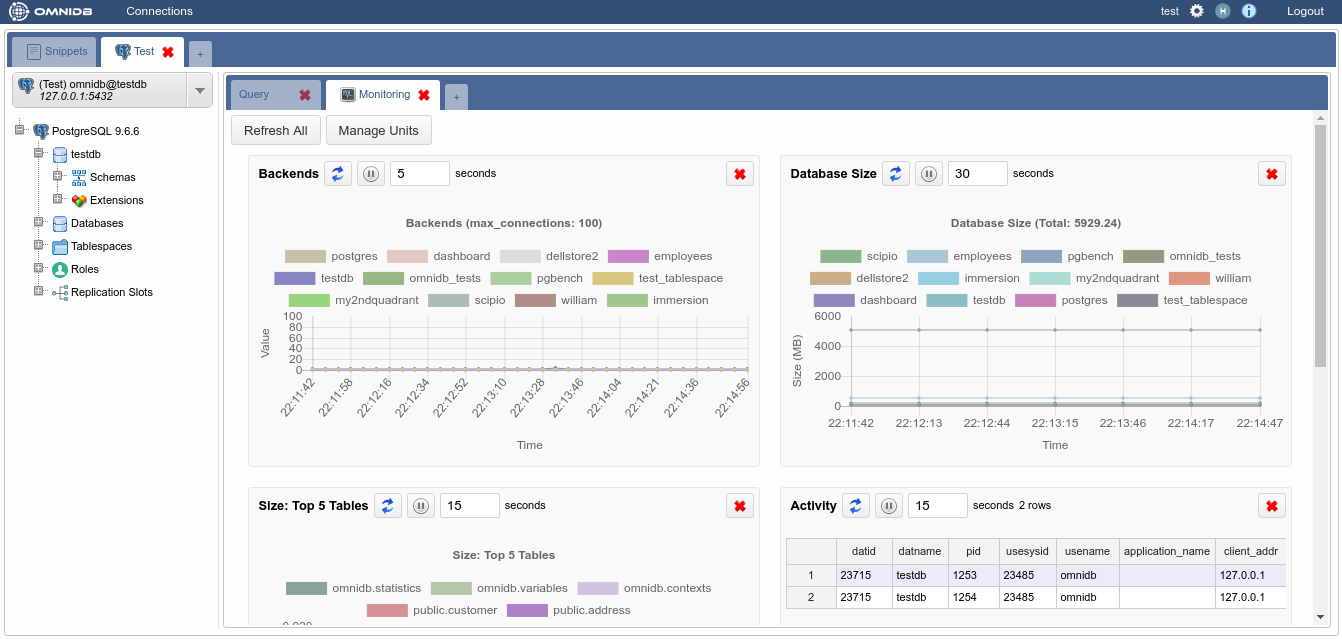Screen dimensions: 1342x639
Task: Click the Manage Units button
Action: point(378,131)
